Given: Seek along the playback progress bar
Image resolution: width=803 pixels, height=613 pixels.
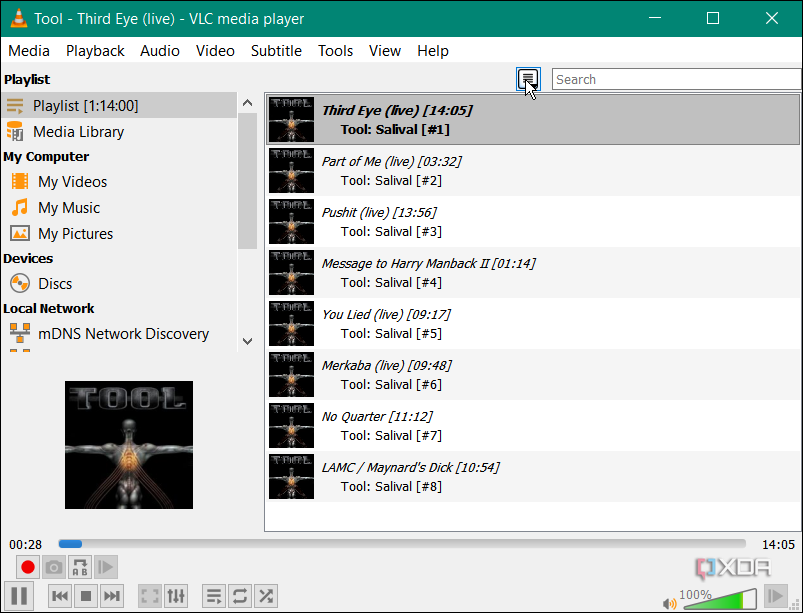Looking at the screenshot, I should [x=402, y=544].
